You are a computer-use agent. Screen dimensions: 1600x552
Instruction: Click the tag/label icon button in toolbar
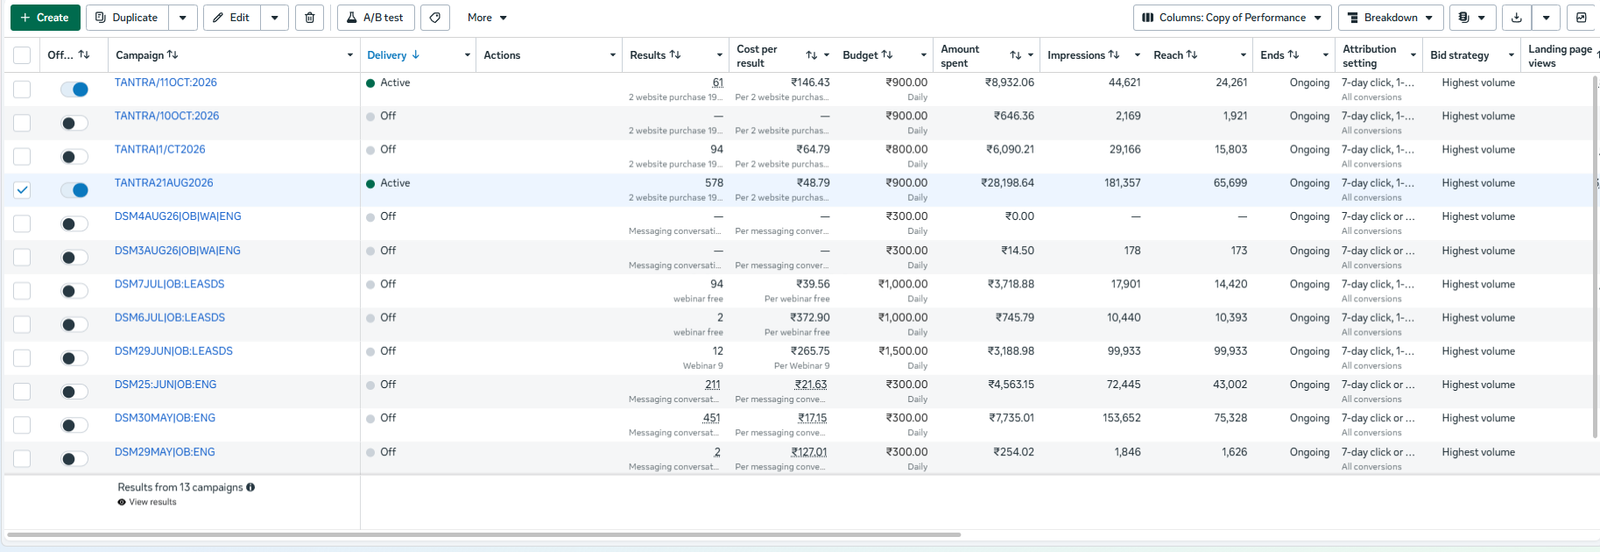coord(435,18)
